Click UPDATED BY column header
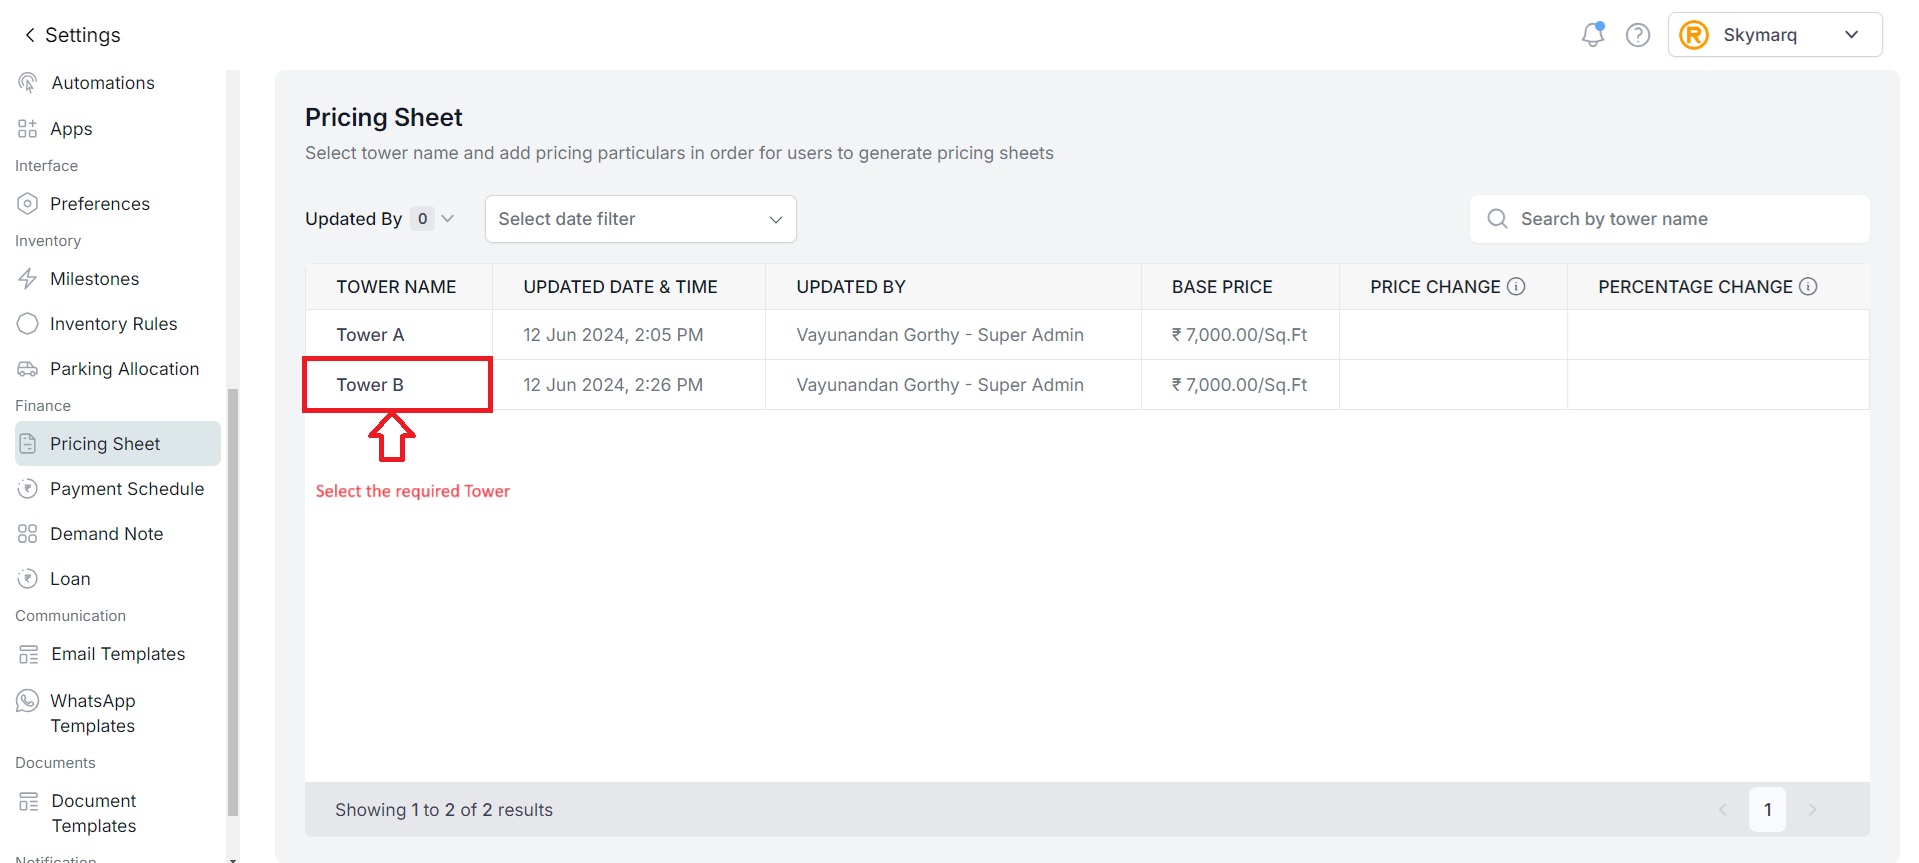This screenshot has width=1919, height=863. tap(851, 287)
